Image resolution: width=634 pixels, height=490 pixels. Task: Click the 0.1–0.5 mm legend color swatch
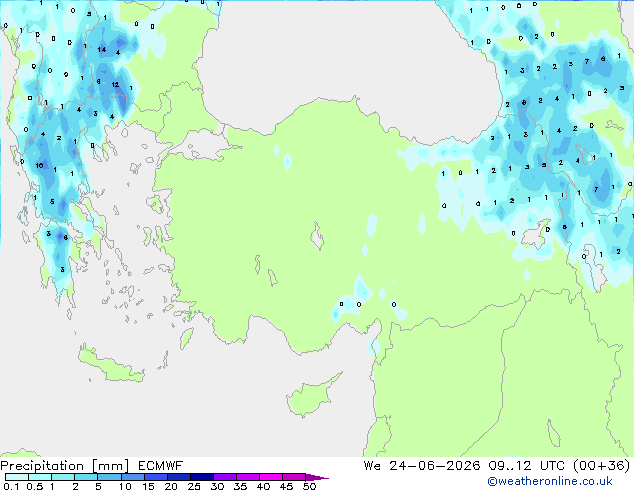pos(17,477)
